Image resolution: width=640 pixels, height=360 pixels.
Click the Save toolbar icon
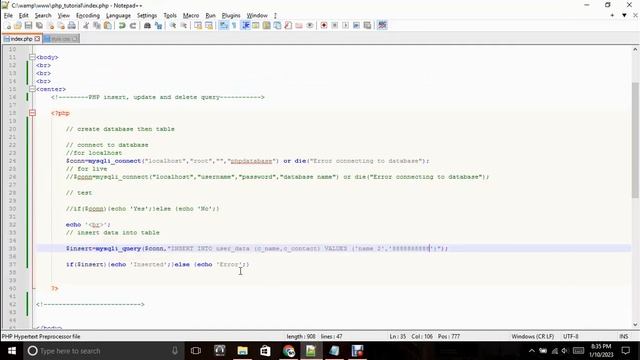coord(29,26)
